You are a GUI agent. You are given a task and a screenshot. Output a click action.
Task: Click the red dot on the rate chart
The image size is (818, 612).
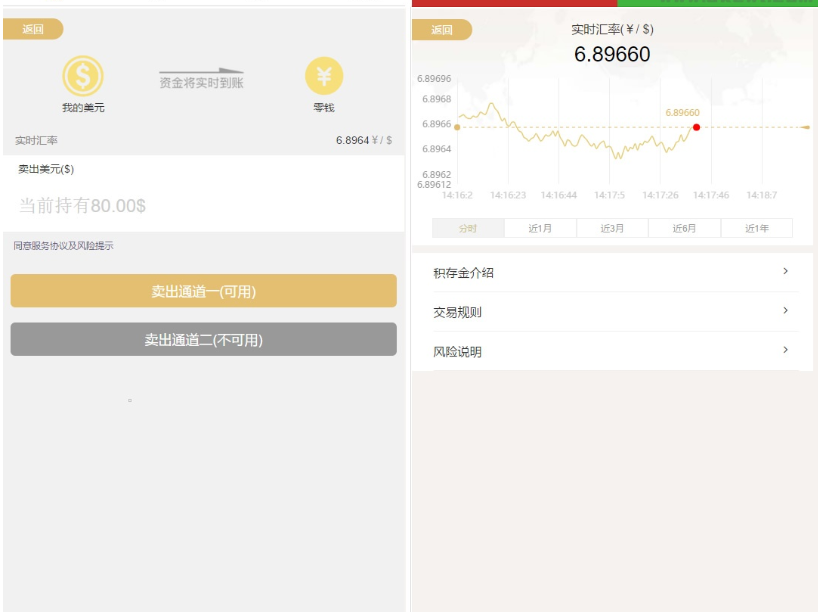point(696,127)
